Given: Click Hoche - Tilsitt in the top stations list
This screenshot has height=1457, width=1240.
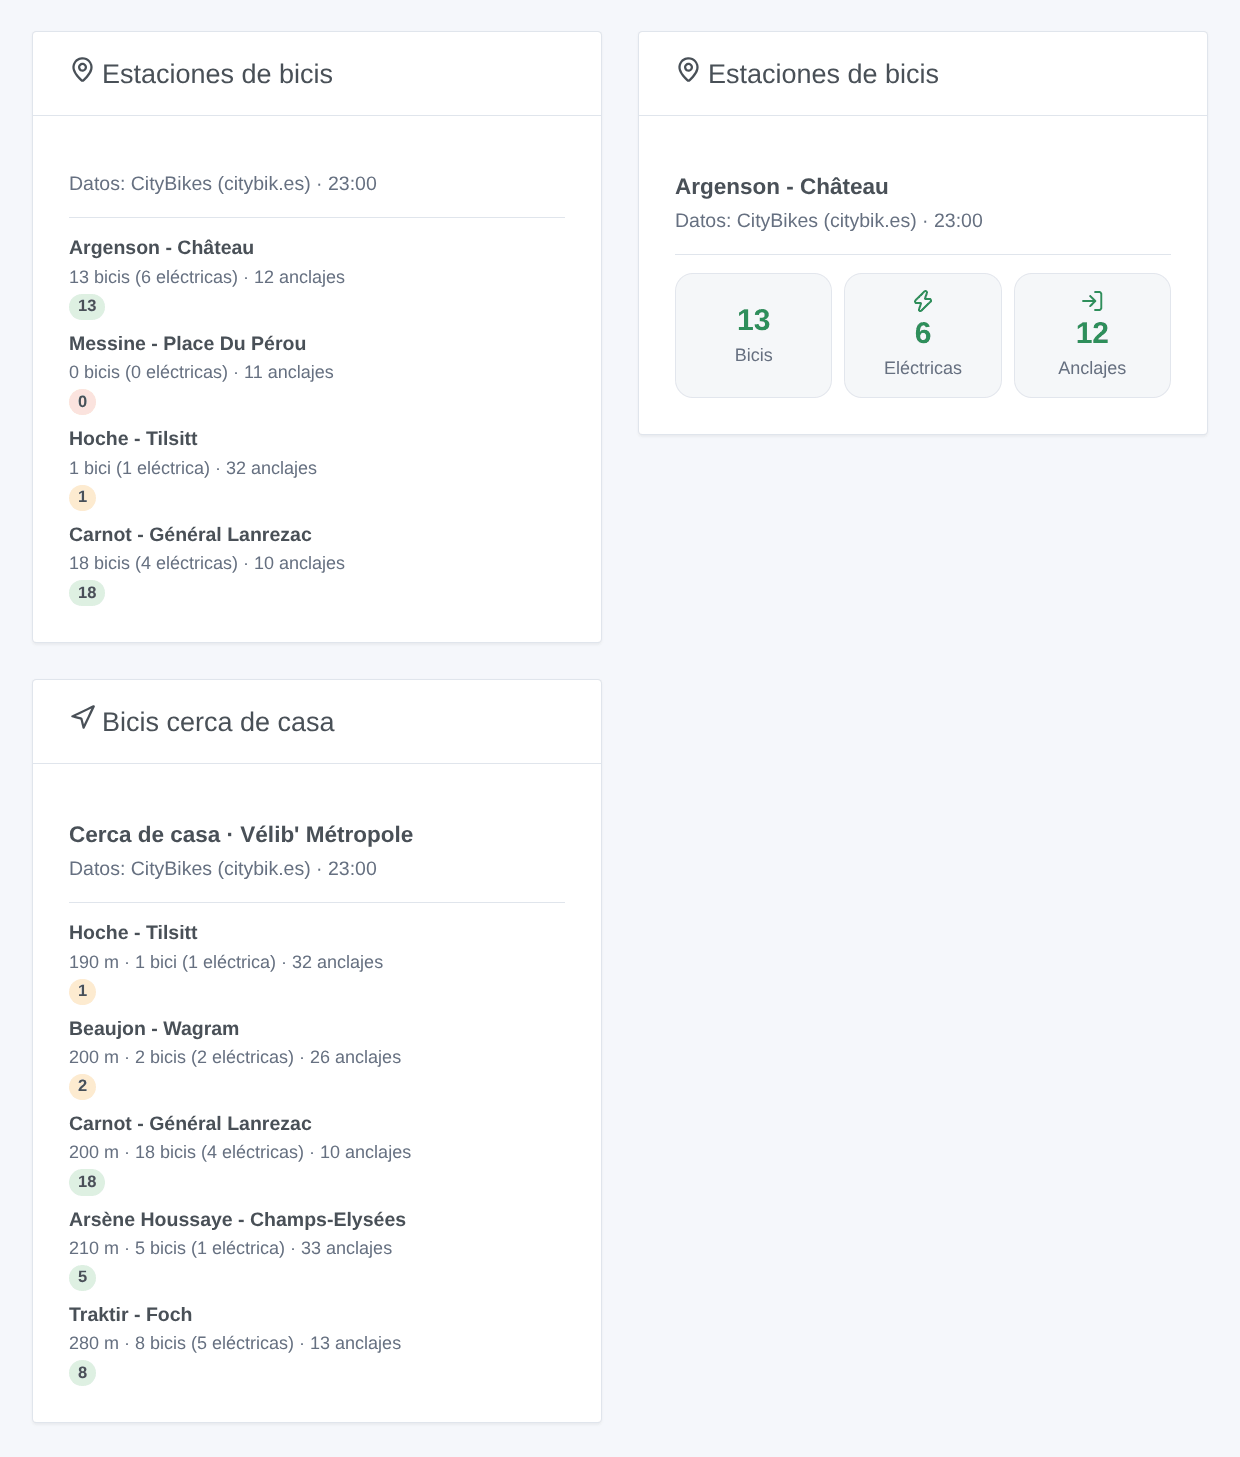Looking at the screenshot, I should tap(133, 438).
